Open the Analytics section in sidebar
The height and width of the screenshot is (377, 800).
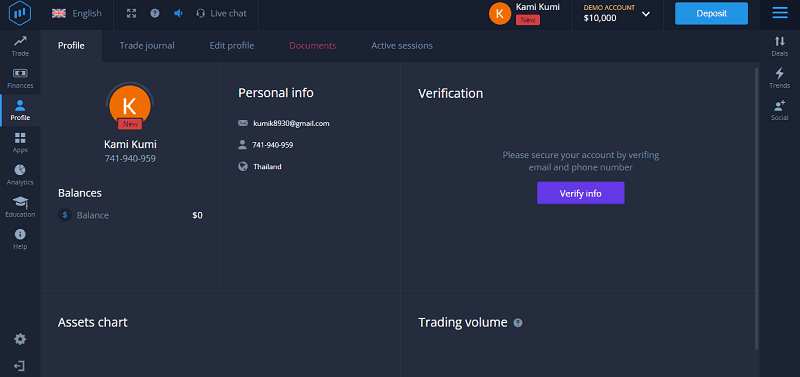20,175
